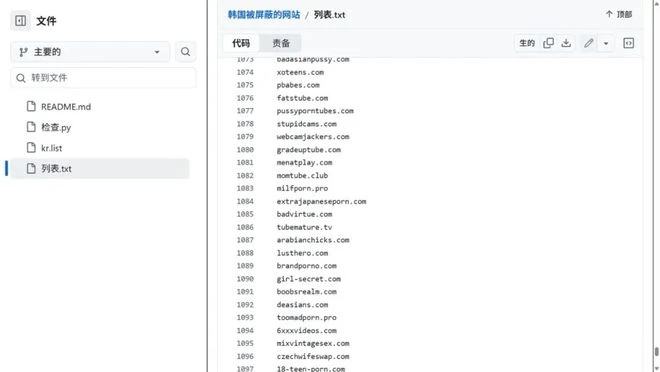Click the text deasians.com
The height and width of the screenshot is (372, 660).
tap(302, 305)
